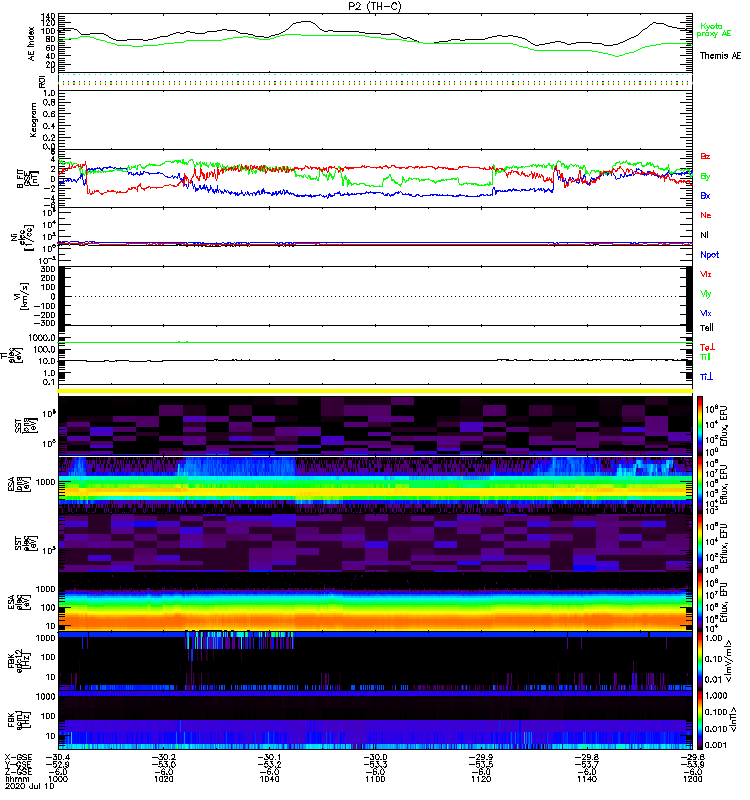Click the ESA elec Eflux color bar
Image resolution: width=750 pixels, height=800 pixels.
700,603
